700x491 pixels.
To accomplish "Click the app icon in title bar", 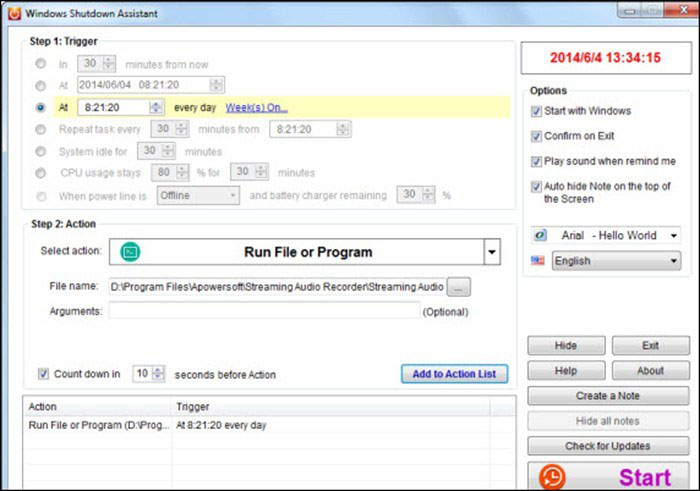I will tap(13, 10).
